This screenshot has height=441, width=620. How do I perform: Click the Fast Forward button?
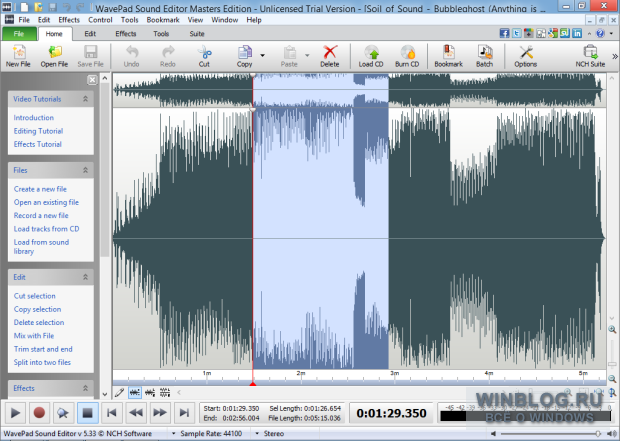pyautogui.click(x=160, y=413)
